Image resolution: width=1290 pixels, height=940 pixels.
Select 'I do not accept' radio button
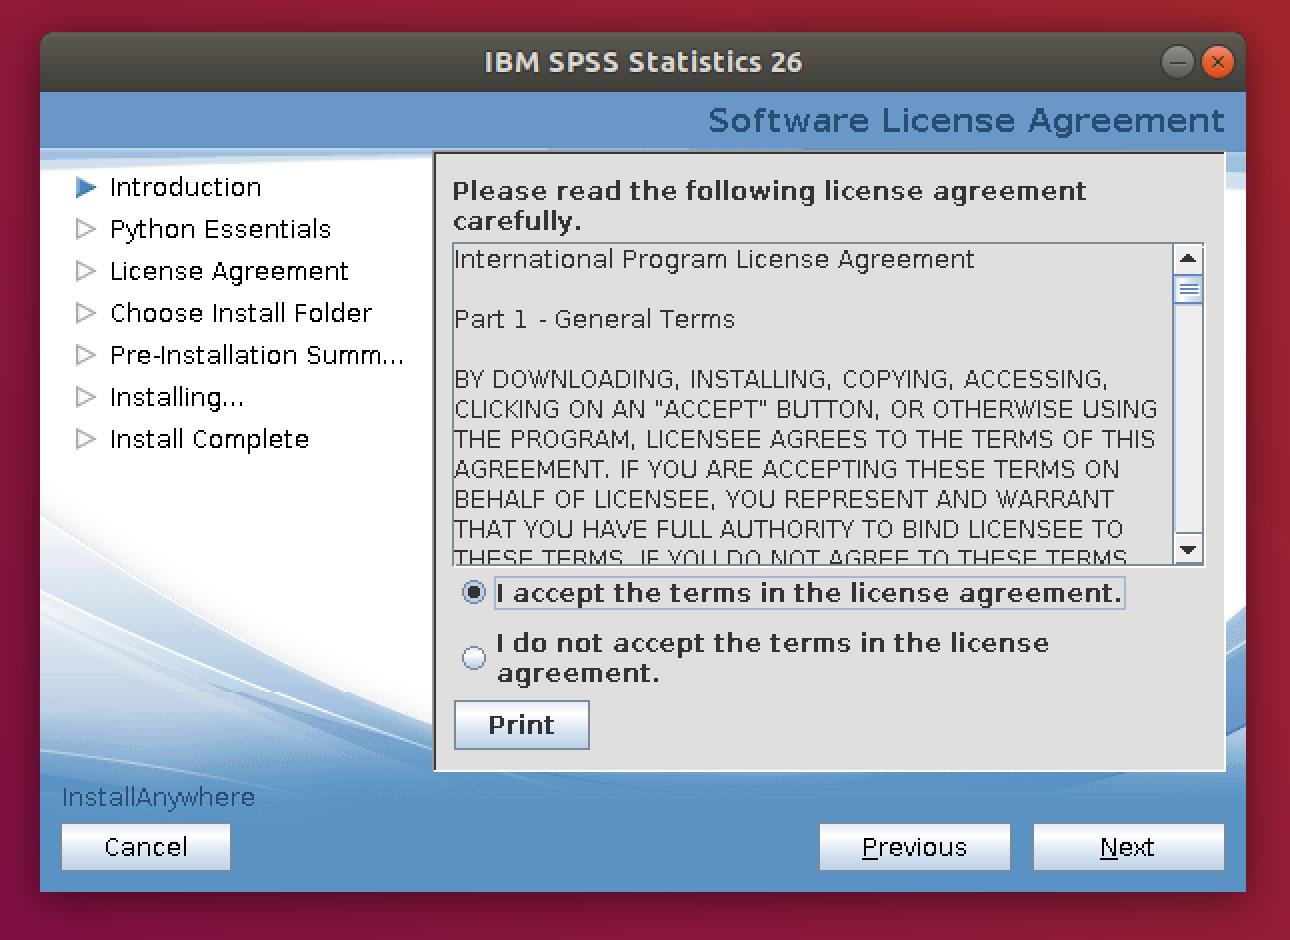pos(474,658)
